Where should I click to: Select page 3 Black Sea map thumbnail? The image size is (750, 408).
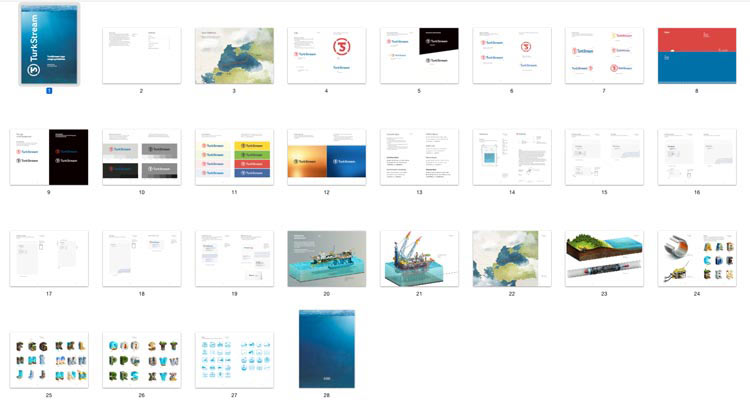pyautogui.click(x=234, y=55)
